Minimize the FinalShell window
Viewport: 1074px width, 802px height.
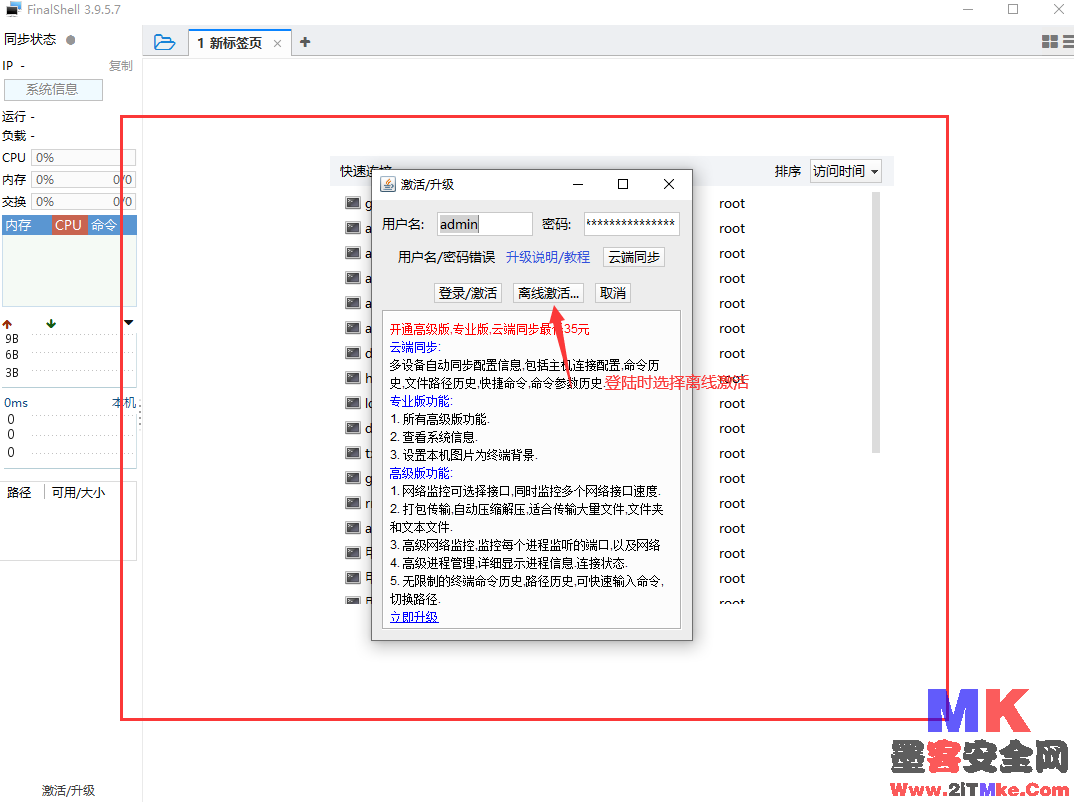click(x=968, y=10)
